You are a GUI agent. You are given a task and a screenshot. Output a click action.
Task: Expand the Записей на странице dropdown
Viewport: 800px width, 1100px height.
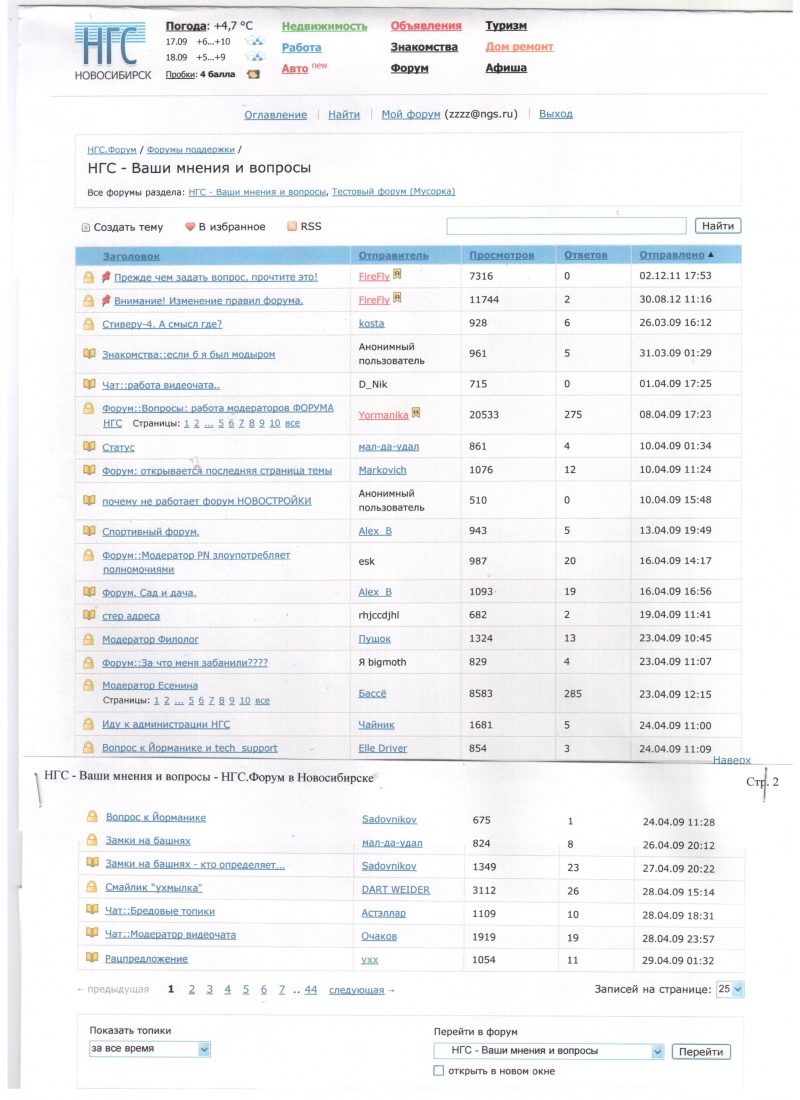pos(730,989)
